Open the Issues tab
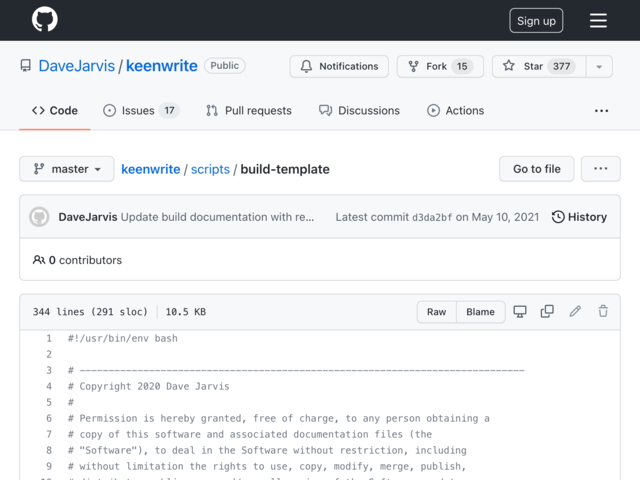The image size is (640, 480). pyautogui.click(x=141, y=111)
